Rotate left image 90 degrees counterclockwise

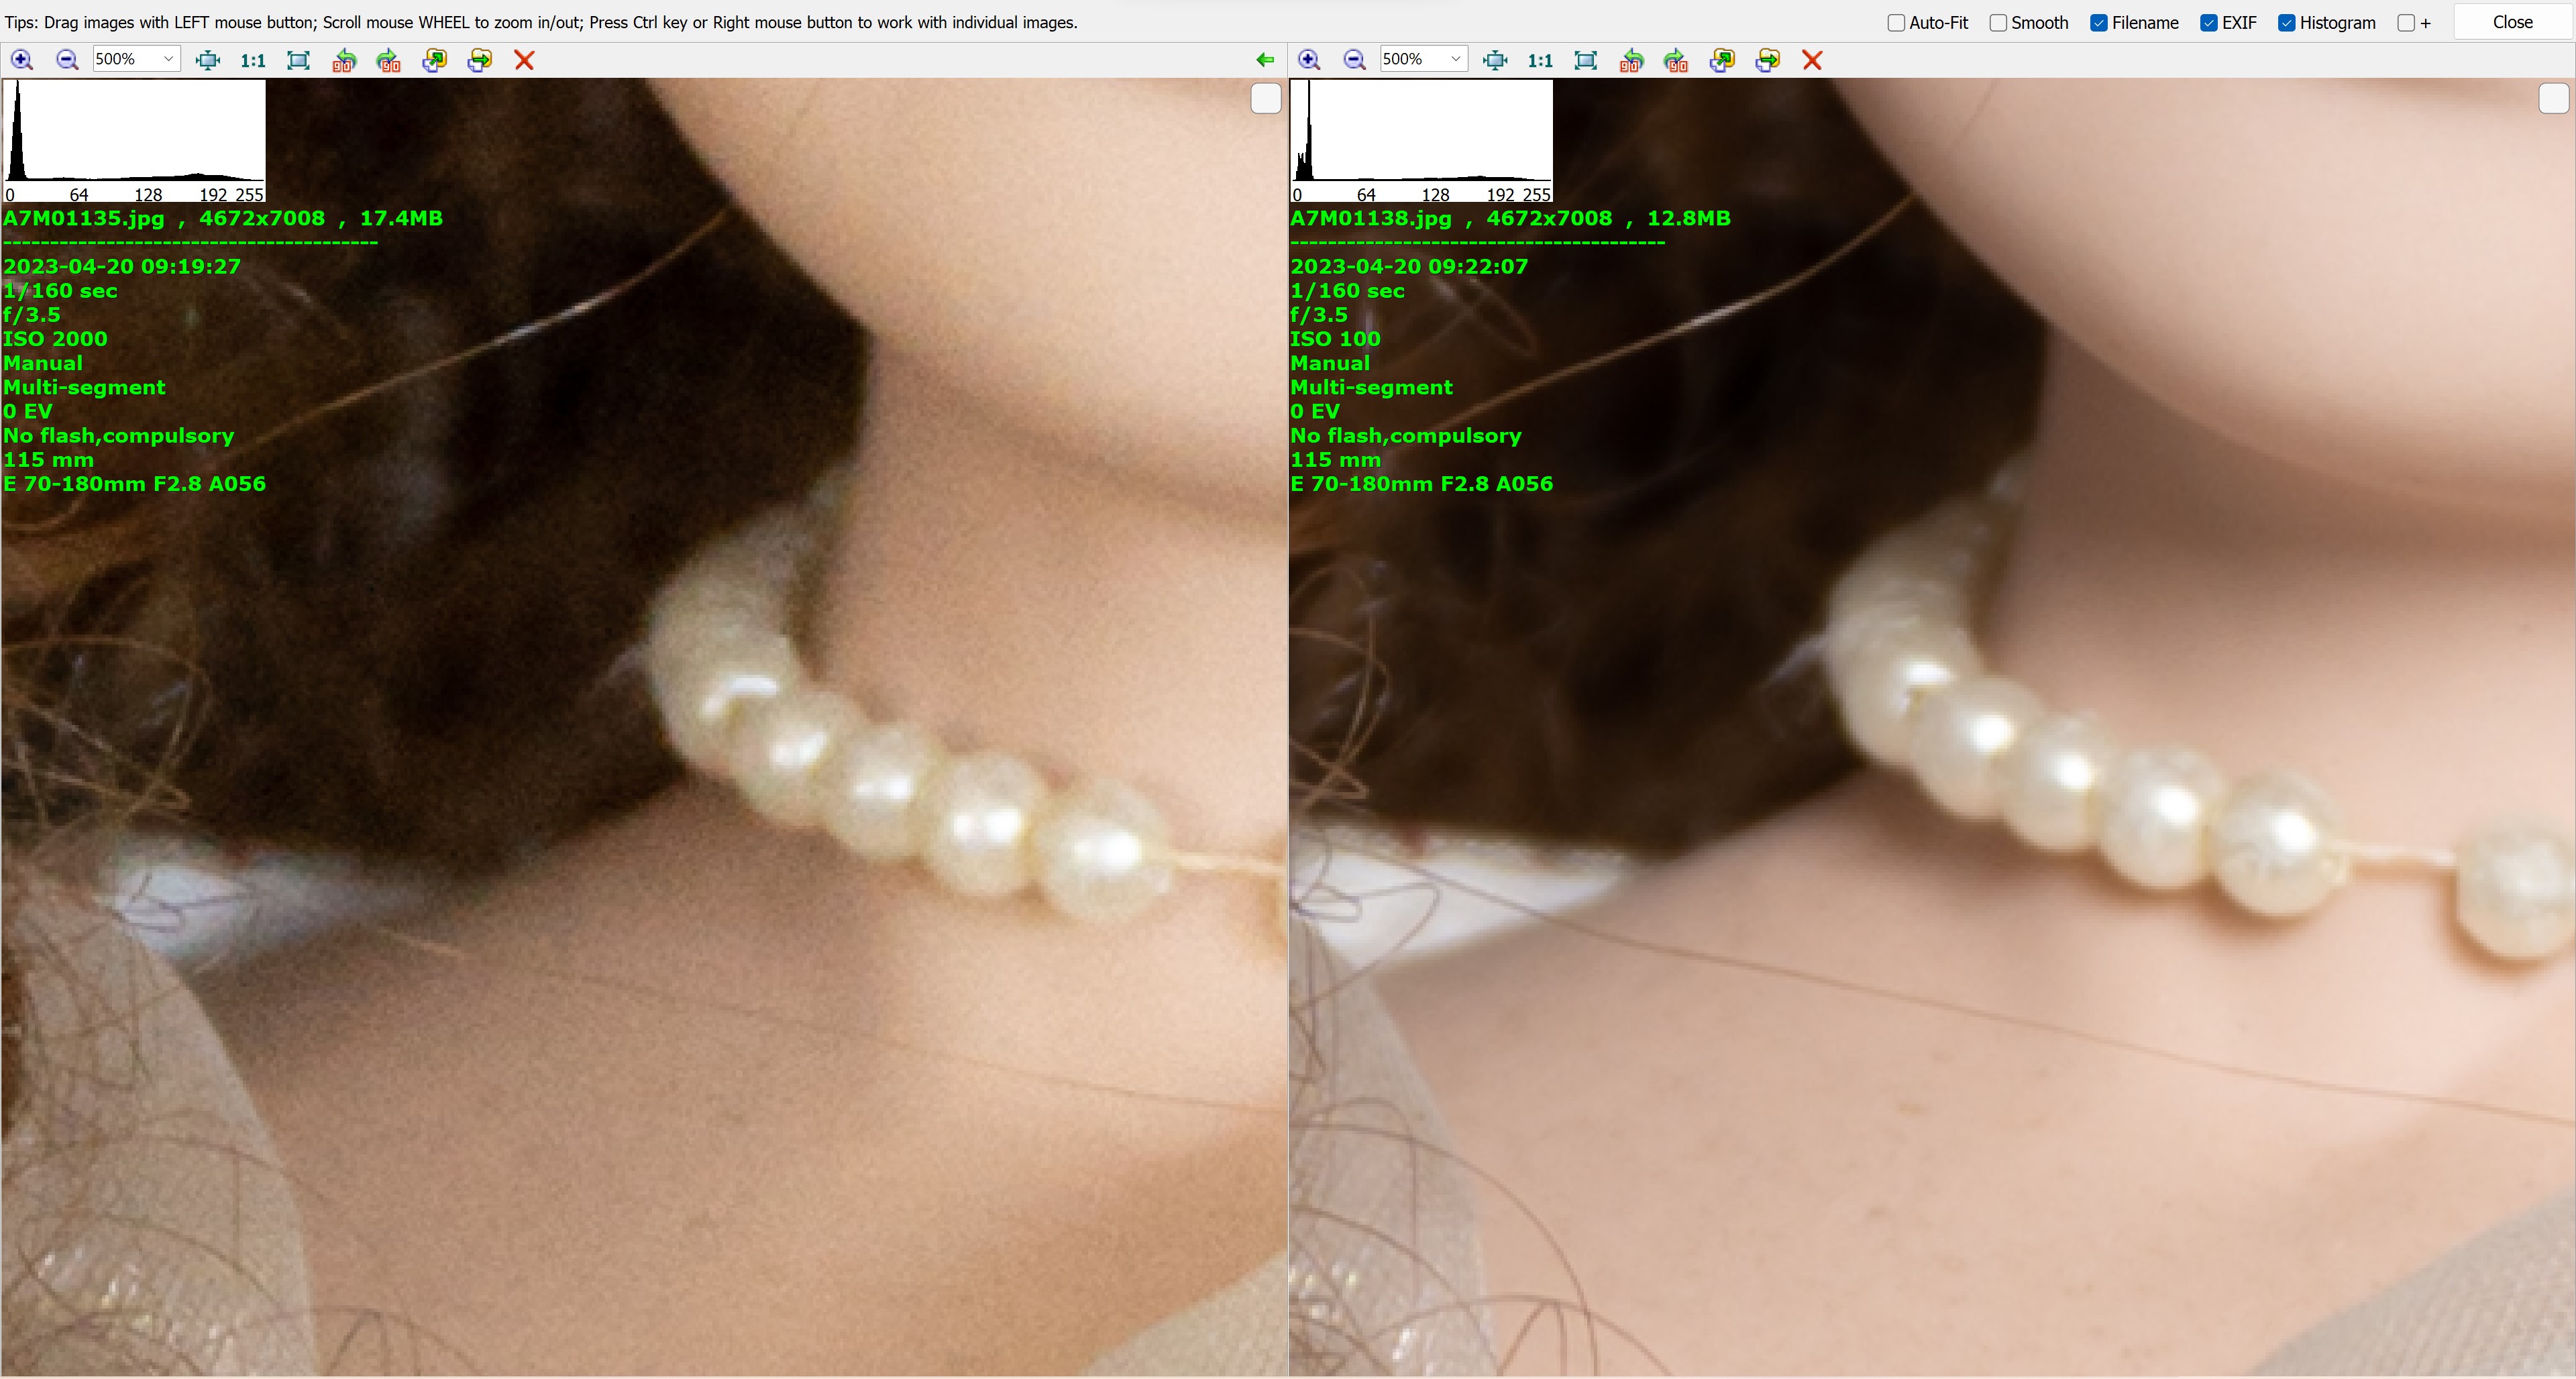(344, 60)
